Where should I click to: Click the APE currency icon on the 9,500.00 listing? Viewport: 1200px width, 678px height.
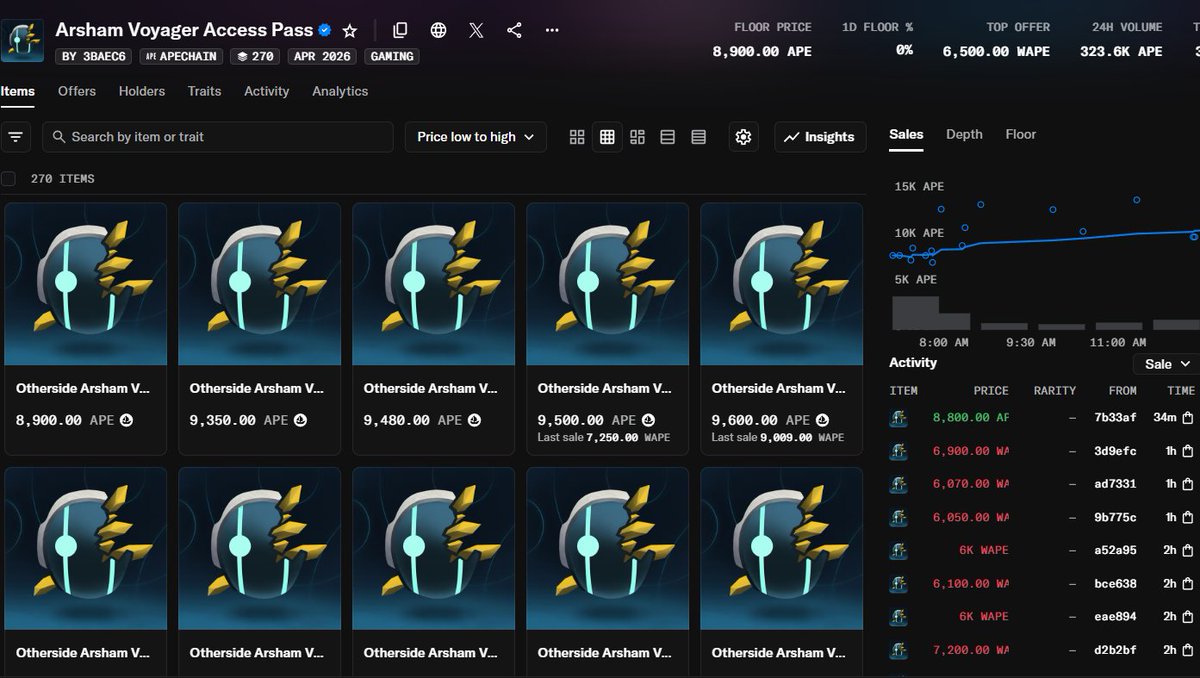(648, 420)
